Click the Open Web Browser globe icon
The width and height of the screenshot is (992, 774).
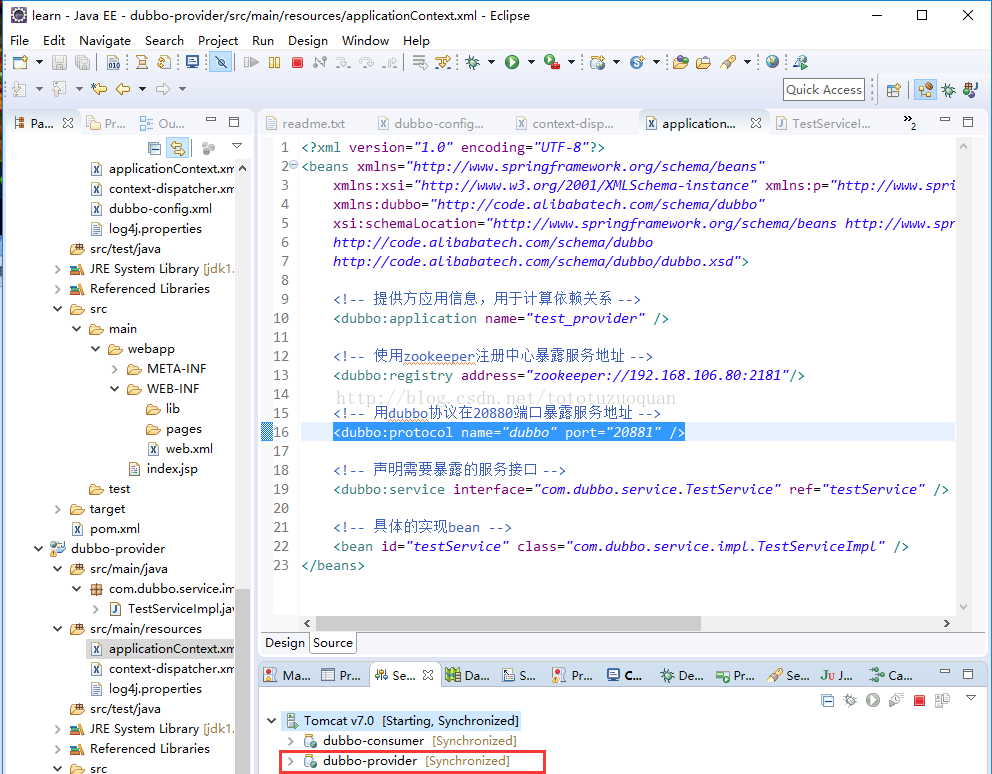pyautogui.click(x=772, y=62)
